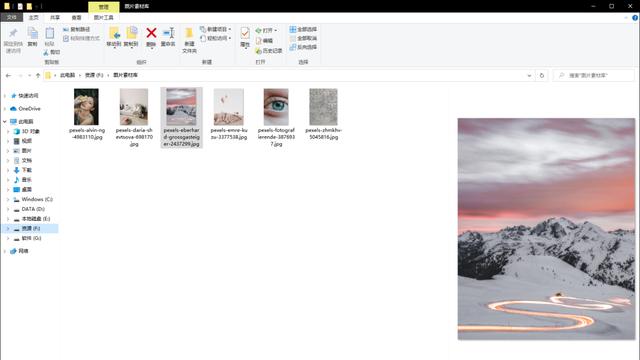Click the mountain preview image in preview pane
Screen dimensions: 640x360
546,229
